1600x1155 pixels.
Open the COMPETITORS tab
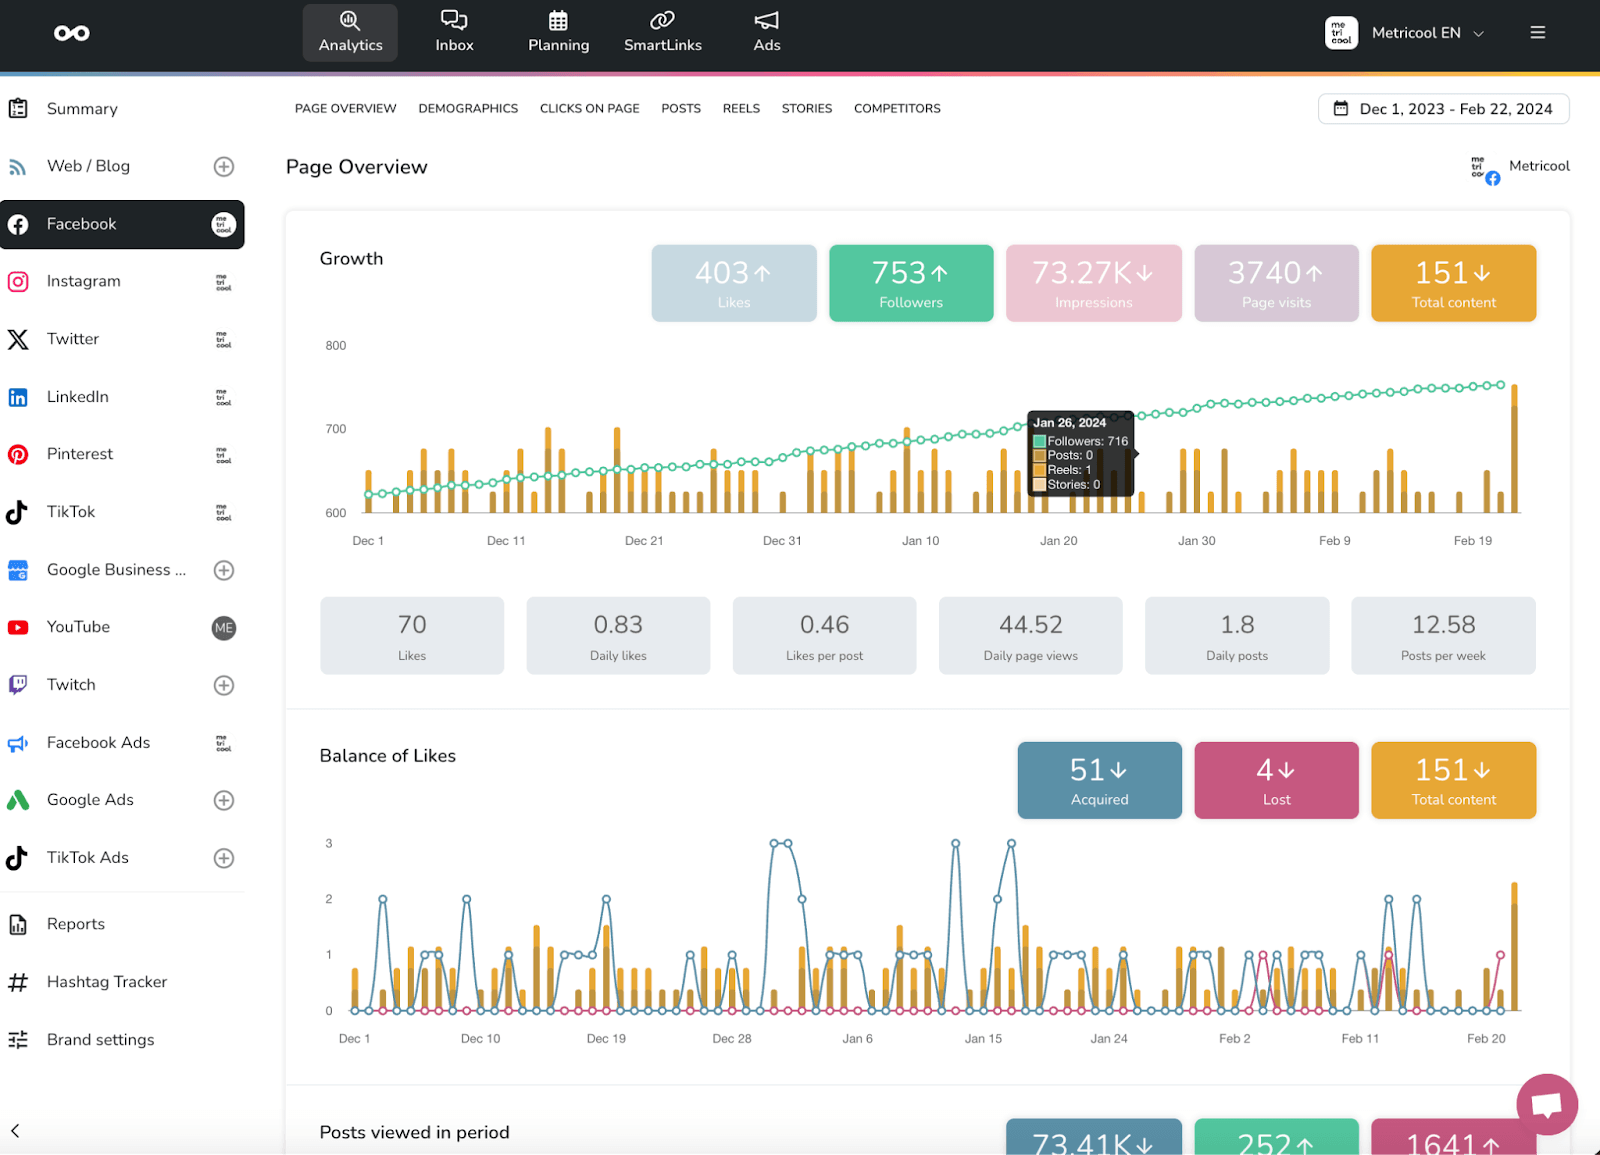click(x=897, y=108)
